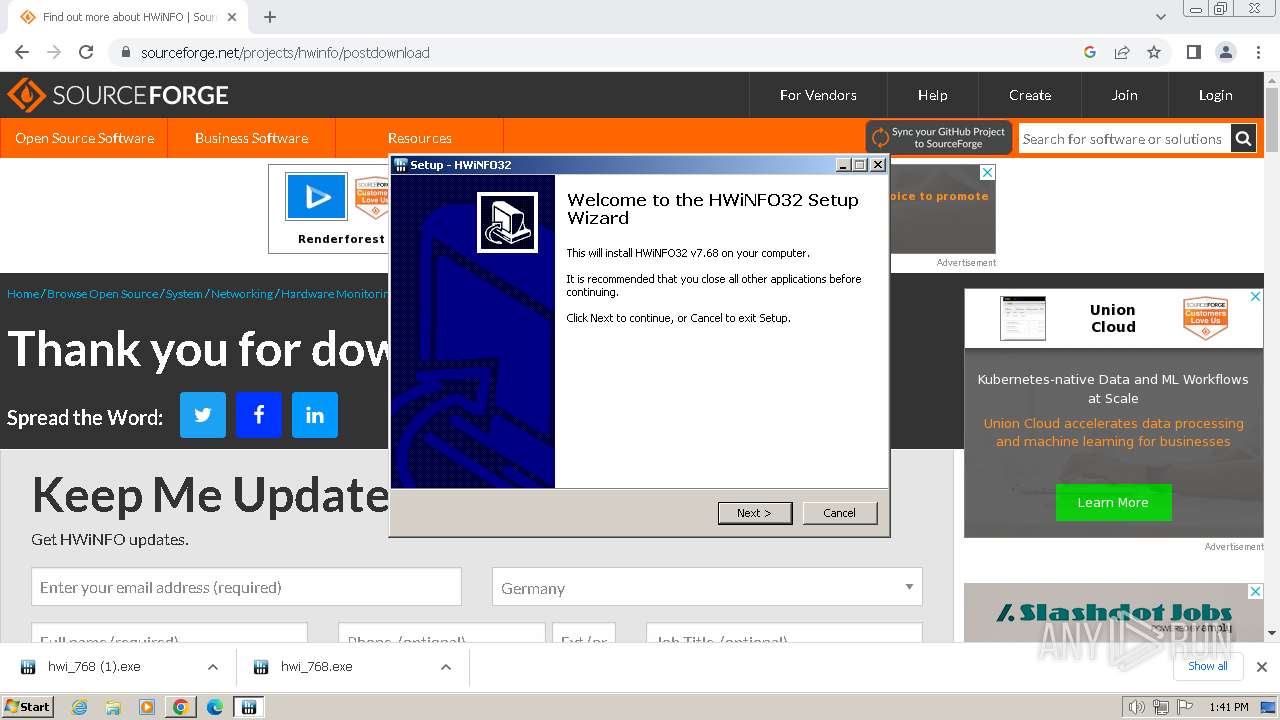
Task: Open Chrome from the taskbar
Action: click(181, 707)
